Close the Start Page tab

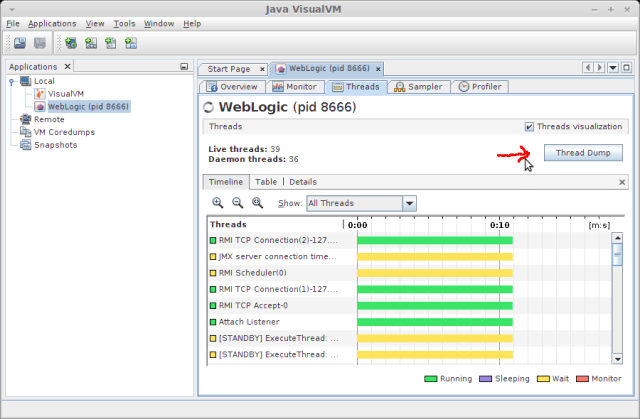click(260, 69)
